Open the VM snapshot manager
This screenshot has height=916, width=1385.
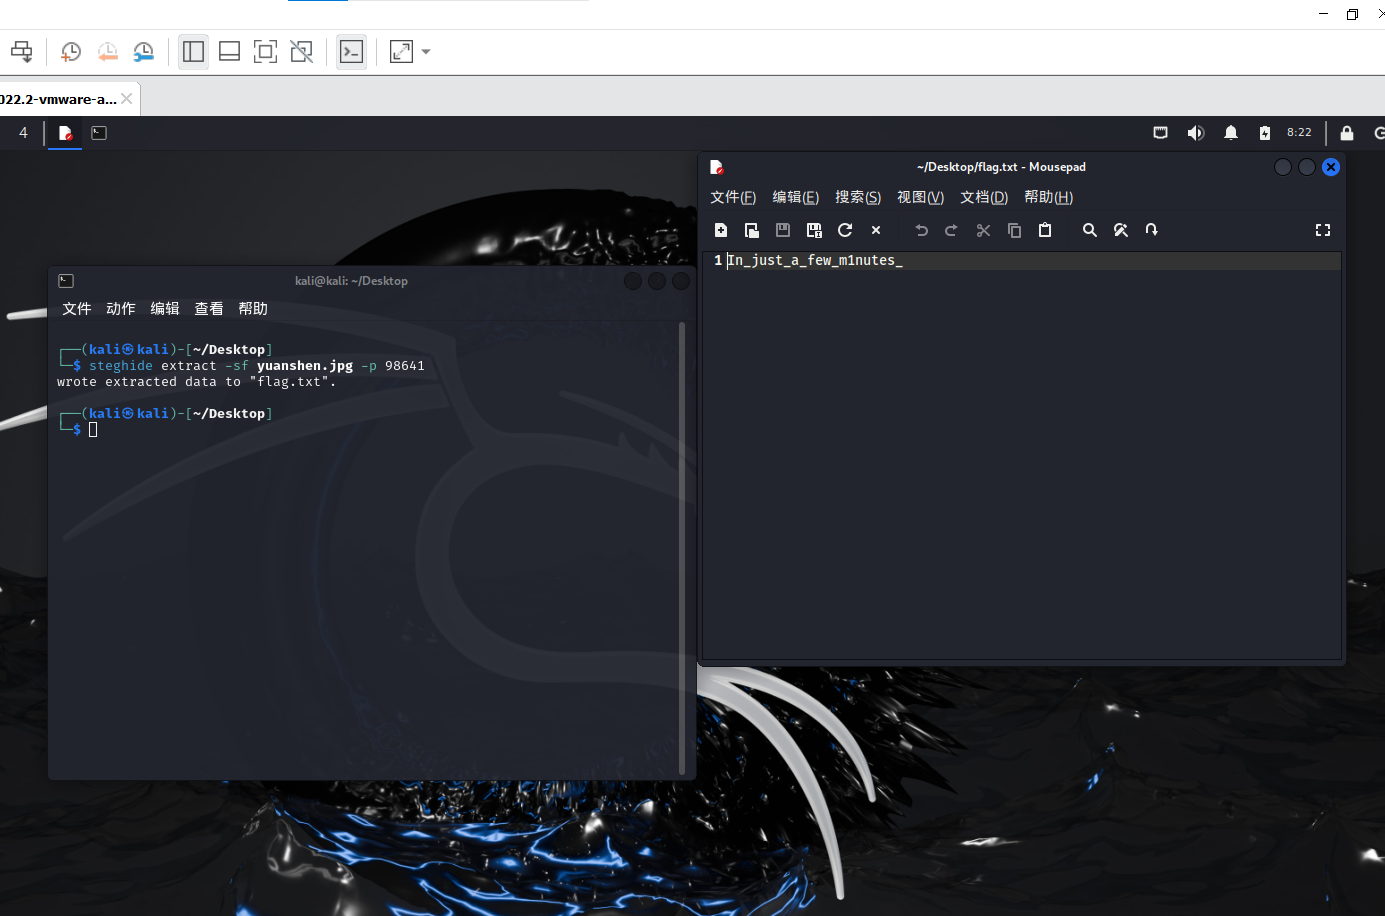tap(144, 52)
